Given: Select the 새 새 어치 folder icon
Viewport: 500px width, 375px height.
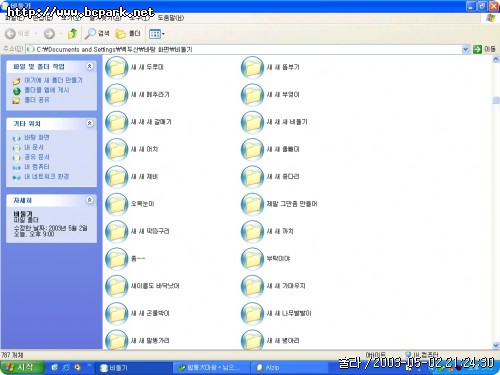Looking at the screenshot, I should (x=117, y=150).
